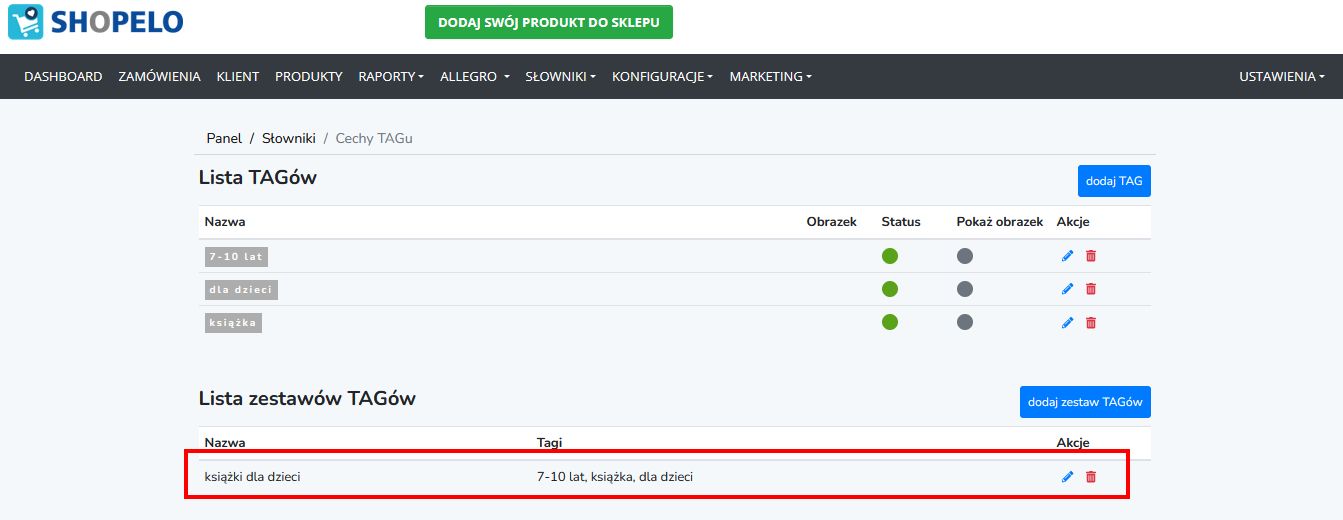Click the 'Pokaż obrazek' column header

(1000, 222)
